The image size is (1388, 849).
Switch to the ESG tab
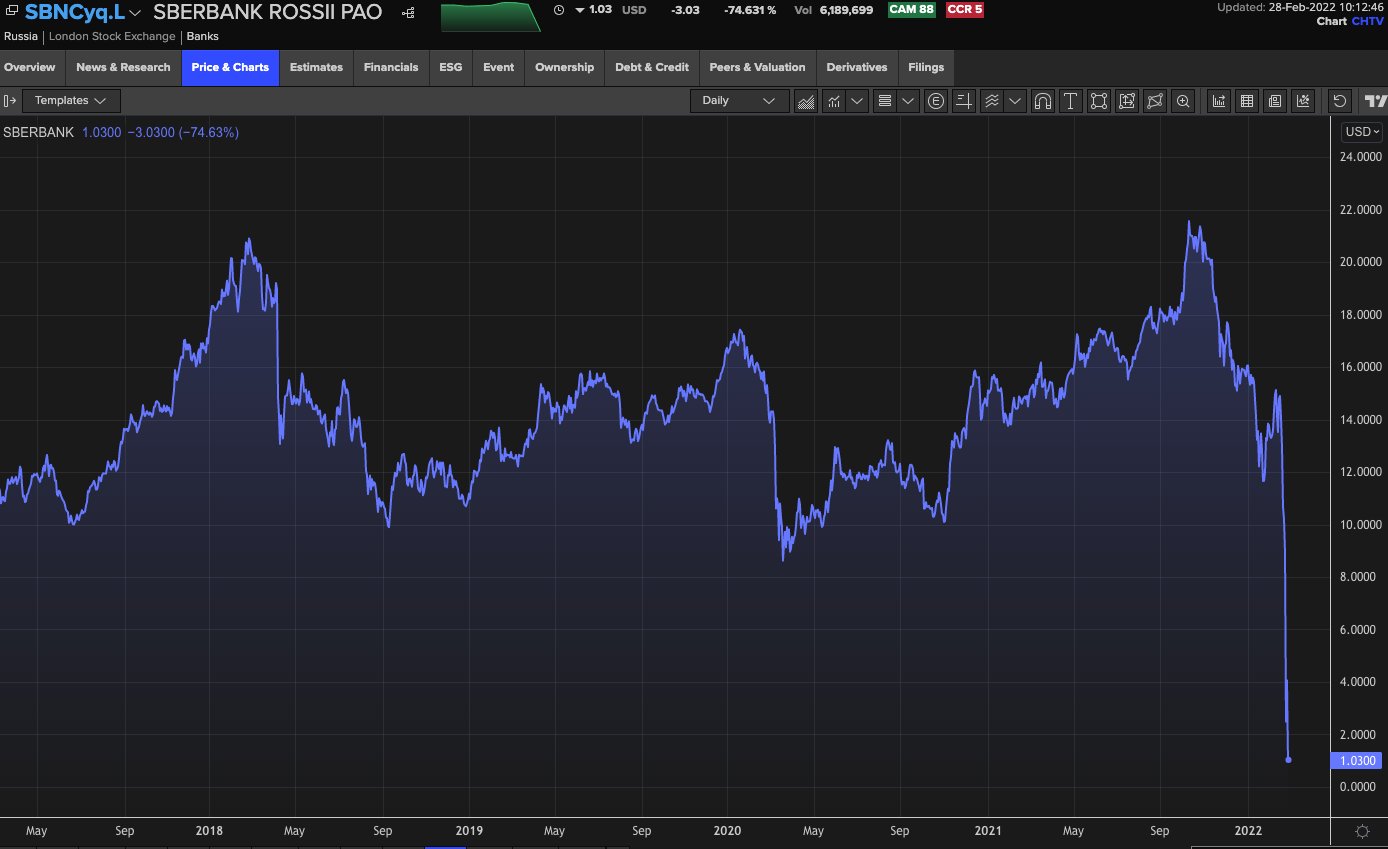[x=451, y=68]
